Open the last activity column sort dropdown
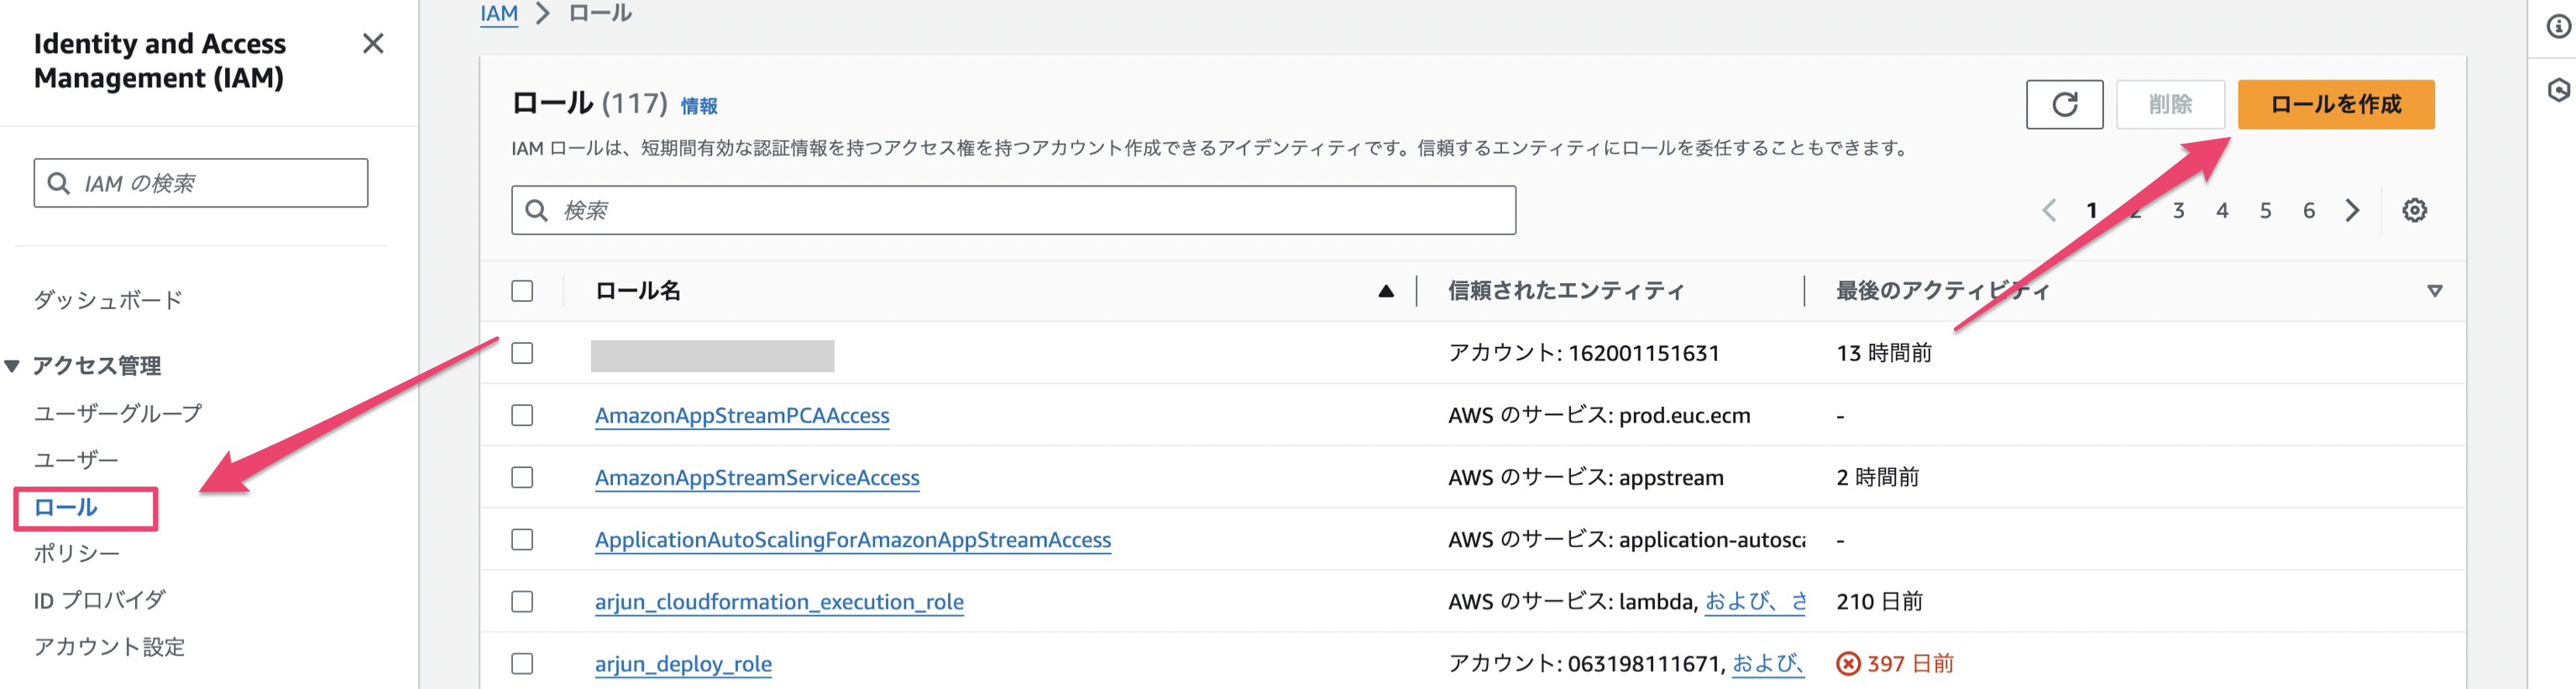 click(2434, 291)
